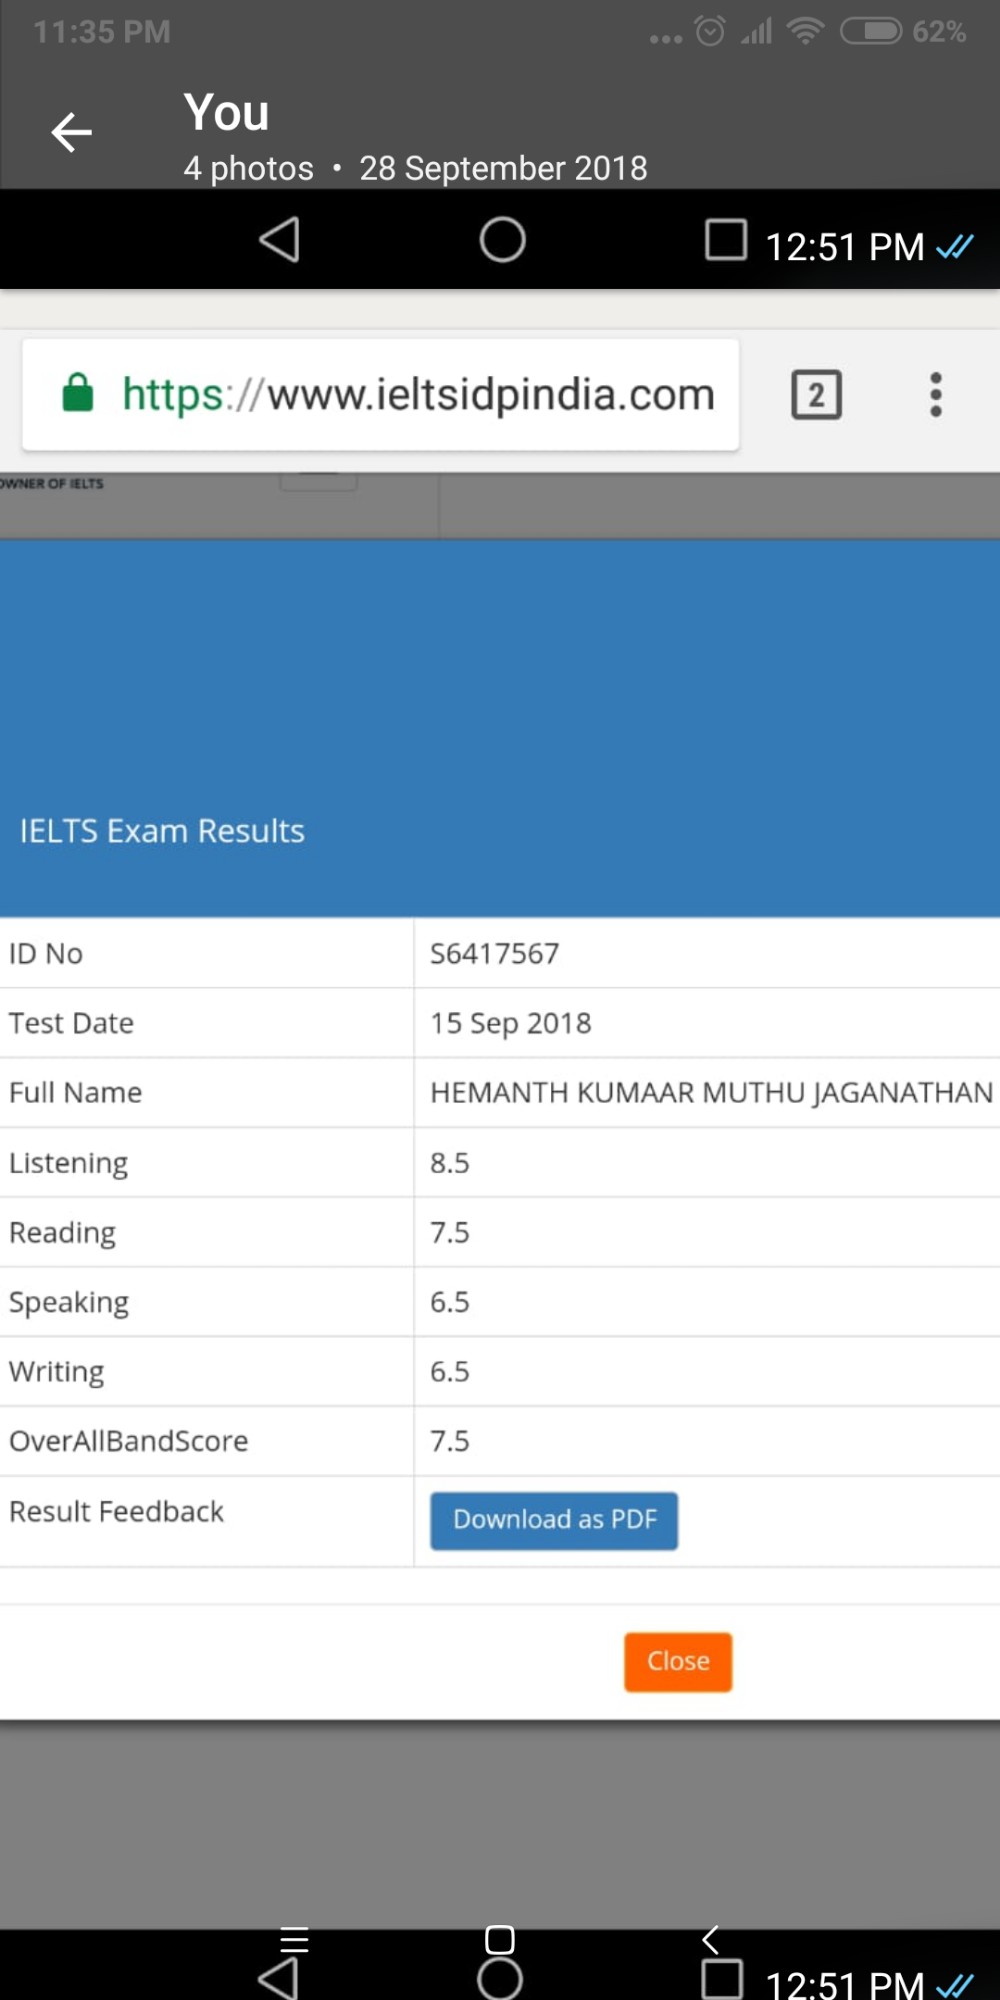Click the Download as PDF button
The height and width of the screenshot is (2000, 1000).
[x=554, y=1521]
